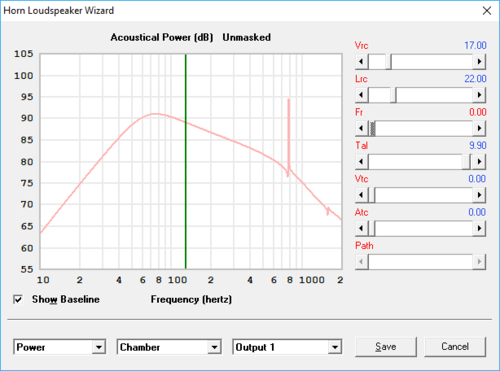Click the Cancel button
Viewport: 500px width, 371px height.
click(x=455, y=347)
